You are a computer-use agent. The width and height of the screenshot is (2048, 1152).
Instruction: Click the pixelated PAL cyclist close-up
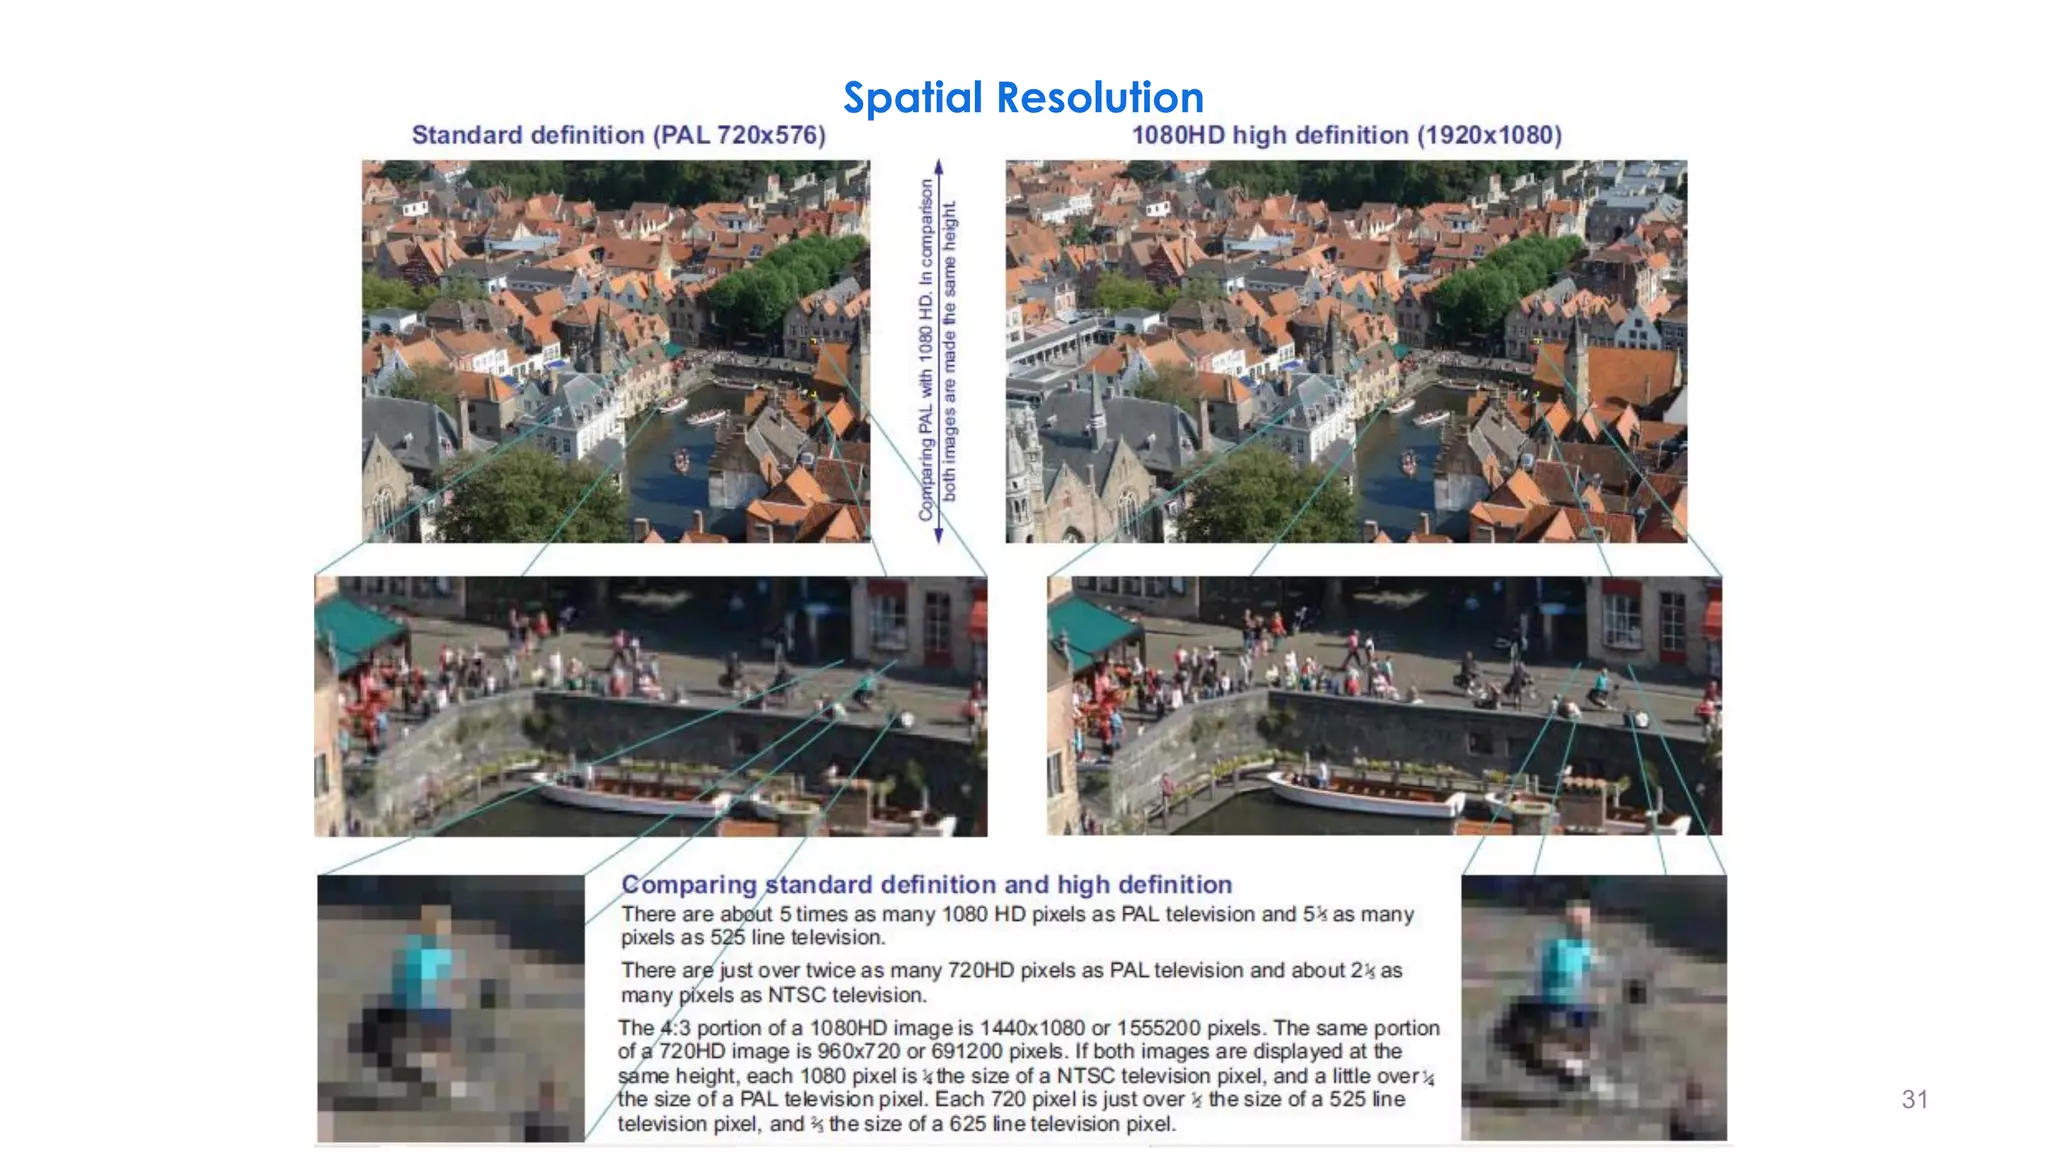coord(451,1008)
